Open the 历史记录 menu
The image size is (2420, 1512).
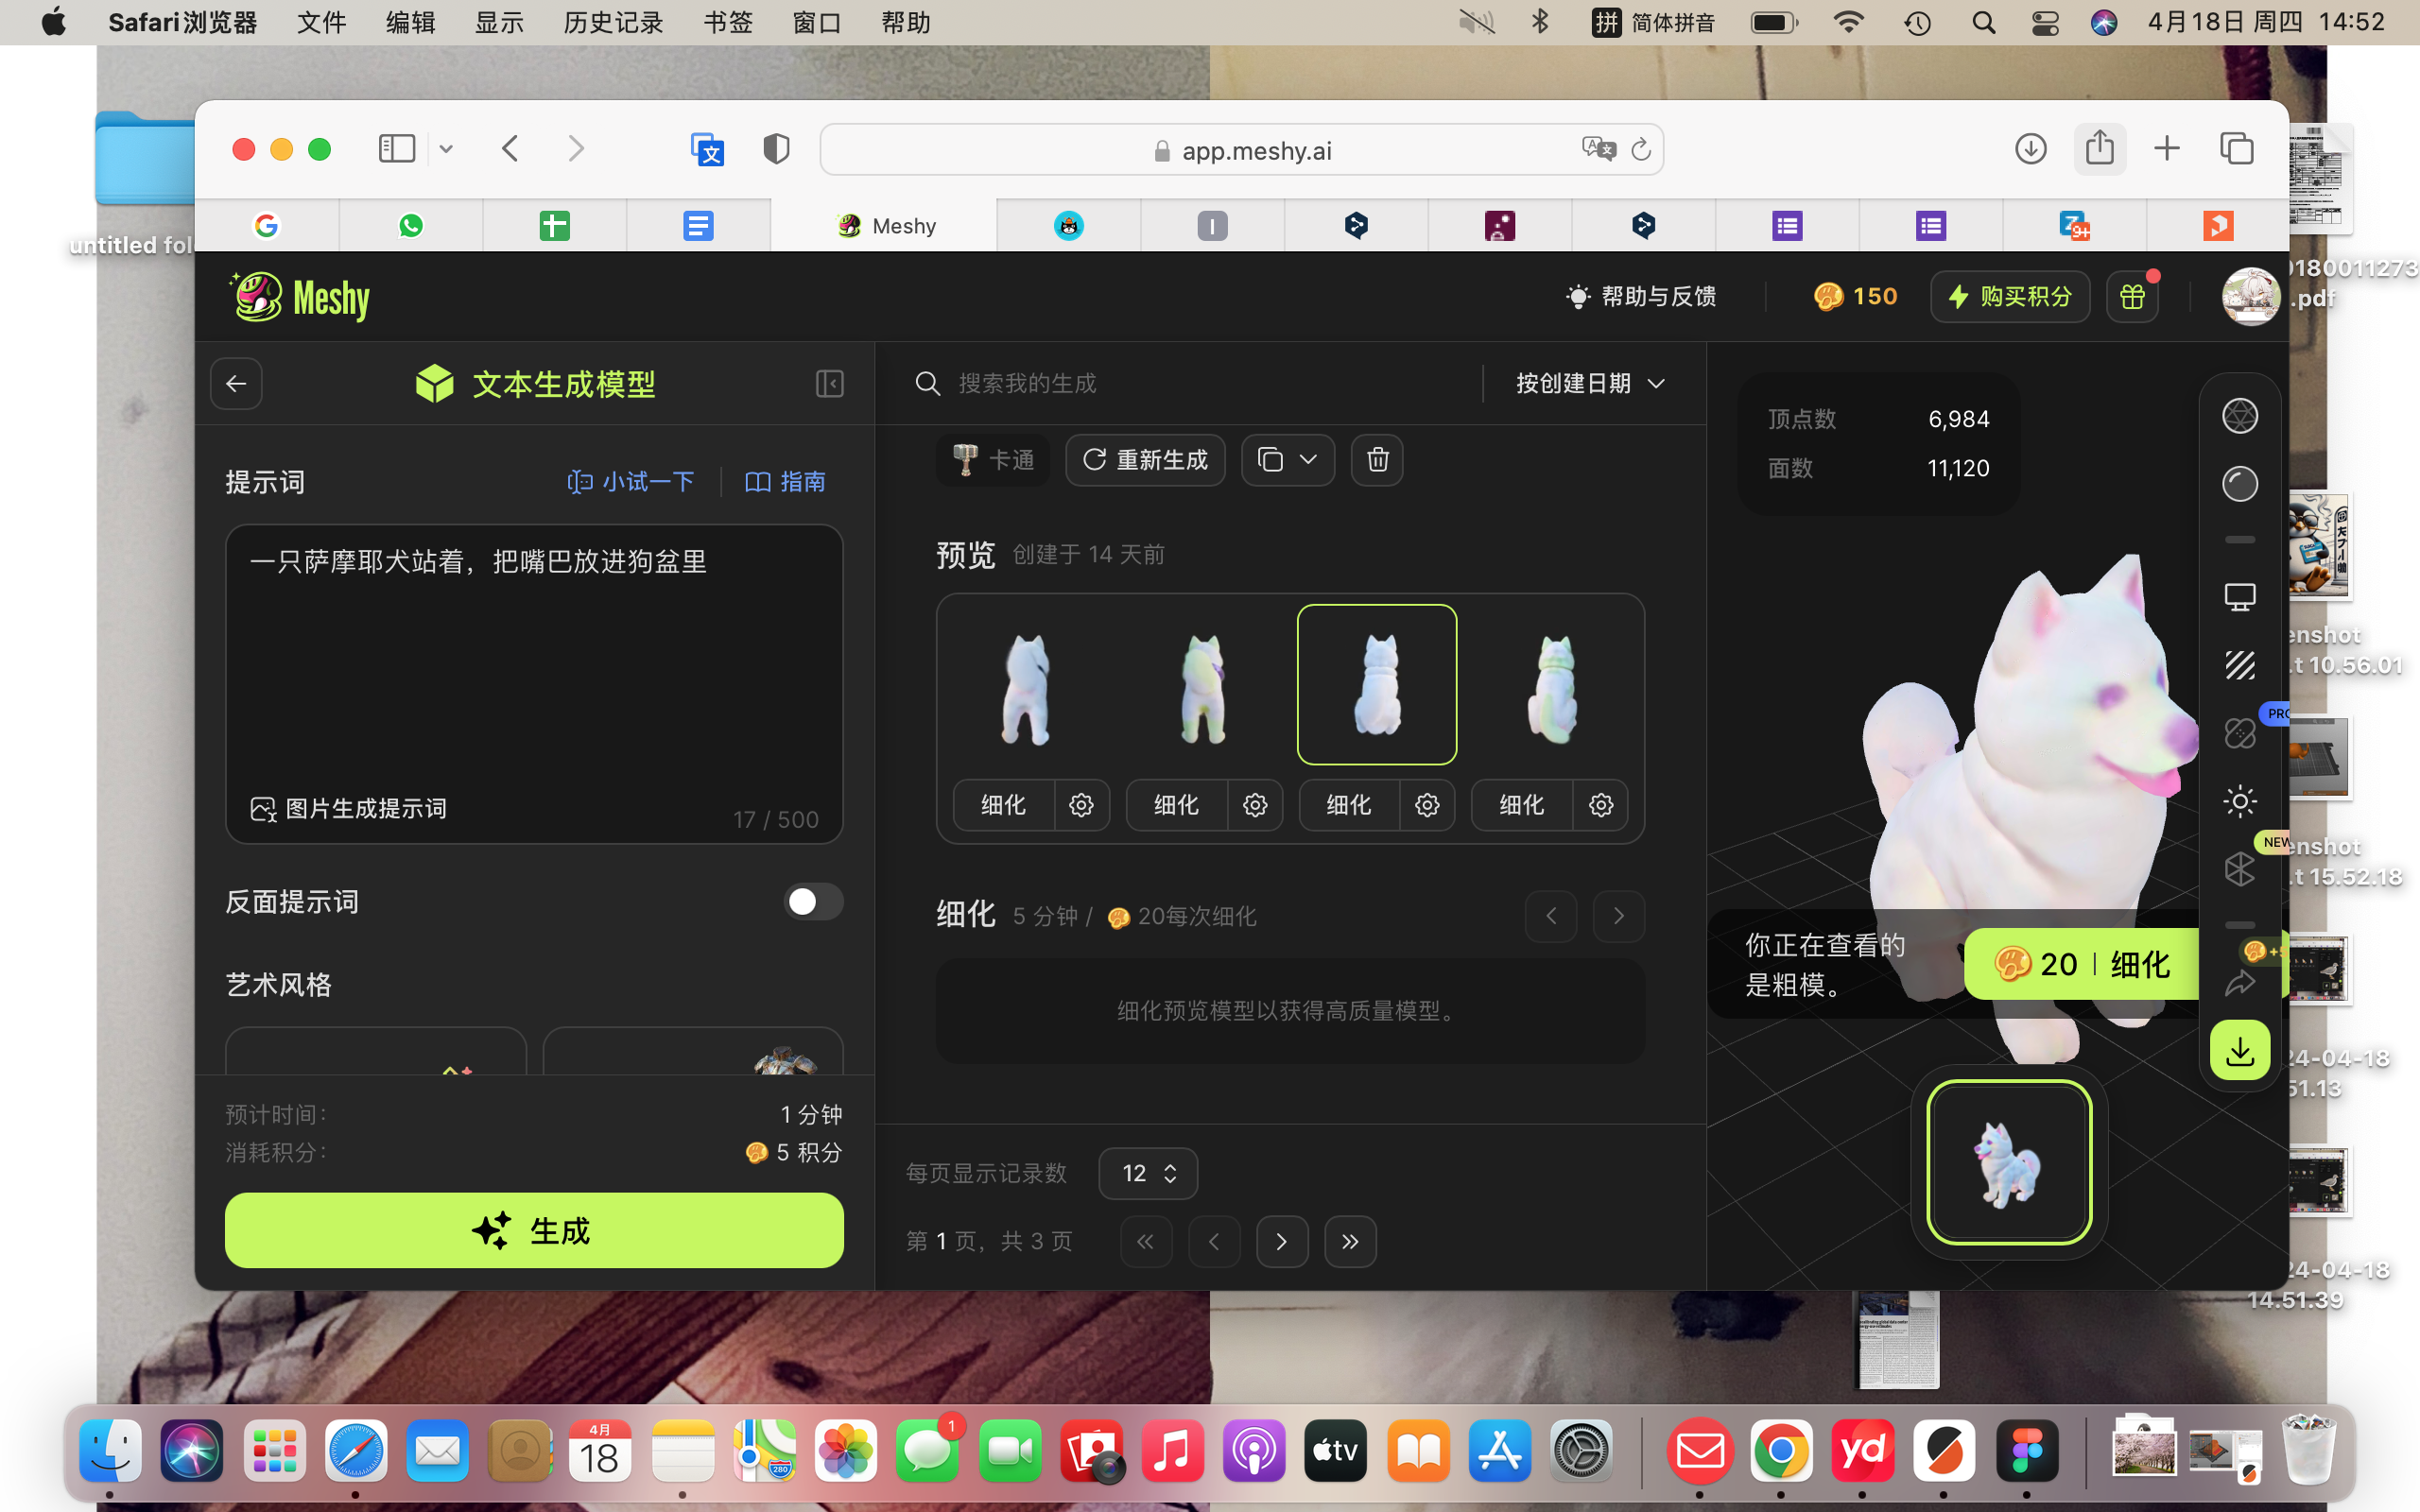tap(613, 22)
